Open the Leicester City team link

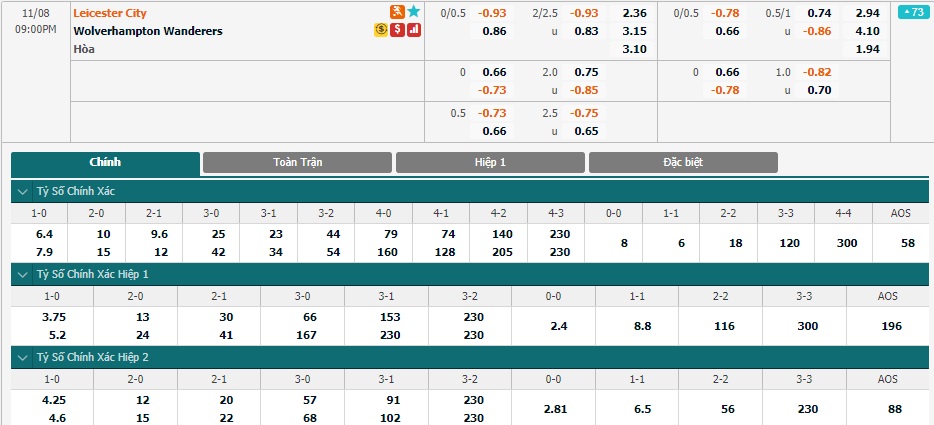click(x=110, y=13)
